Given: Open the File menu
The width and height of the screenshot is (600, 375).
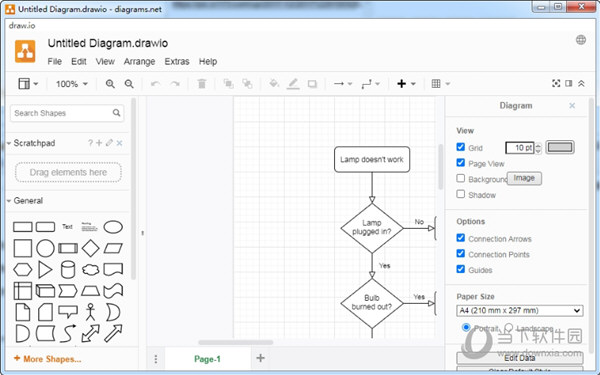Looking at the screenshot, I should pyautogui.click(x=54, y=62).
